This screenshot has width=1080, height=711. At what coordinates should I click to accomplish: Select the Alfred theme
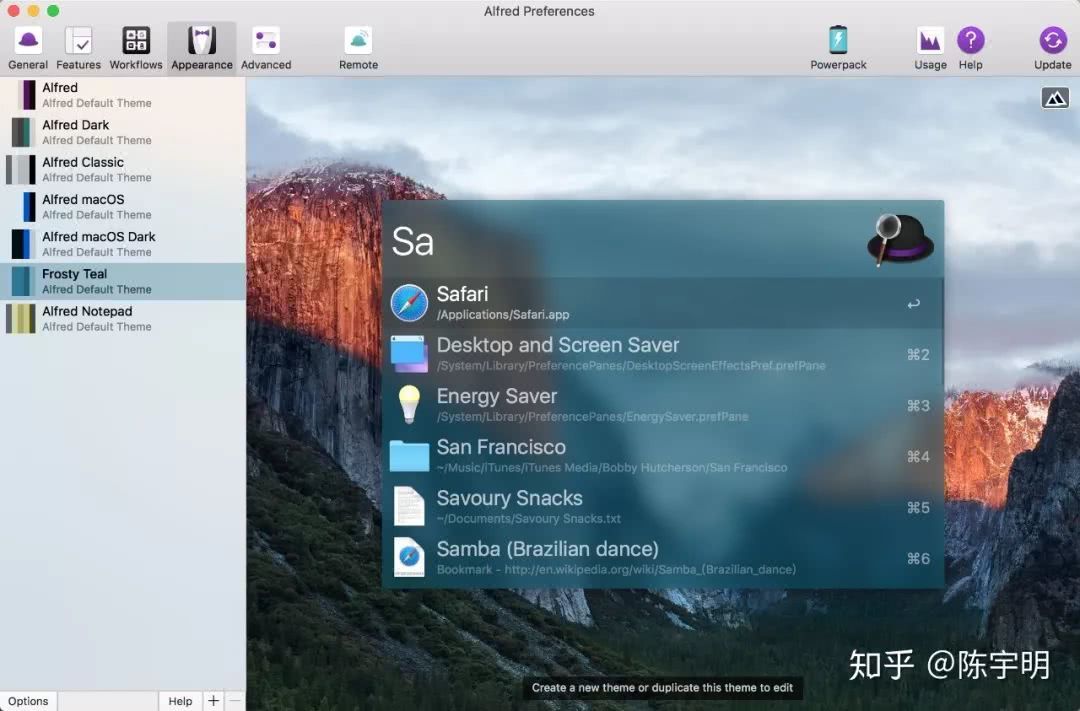point(123,95)
